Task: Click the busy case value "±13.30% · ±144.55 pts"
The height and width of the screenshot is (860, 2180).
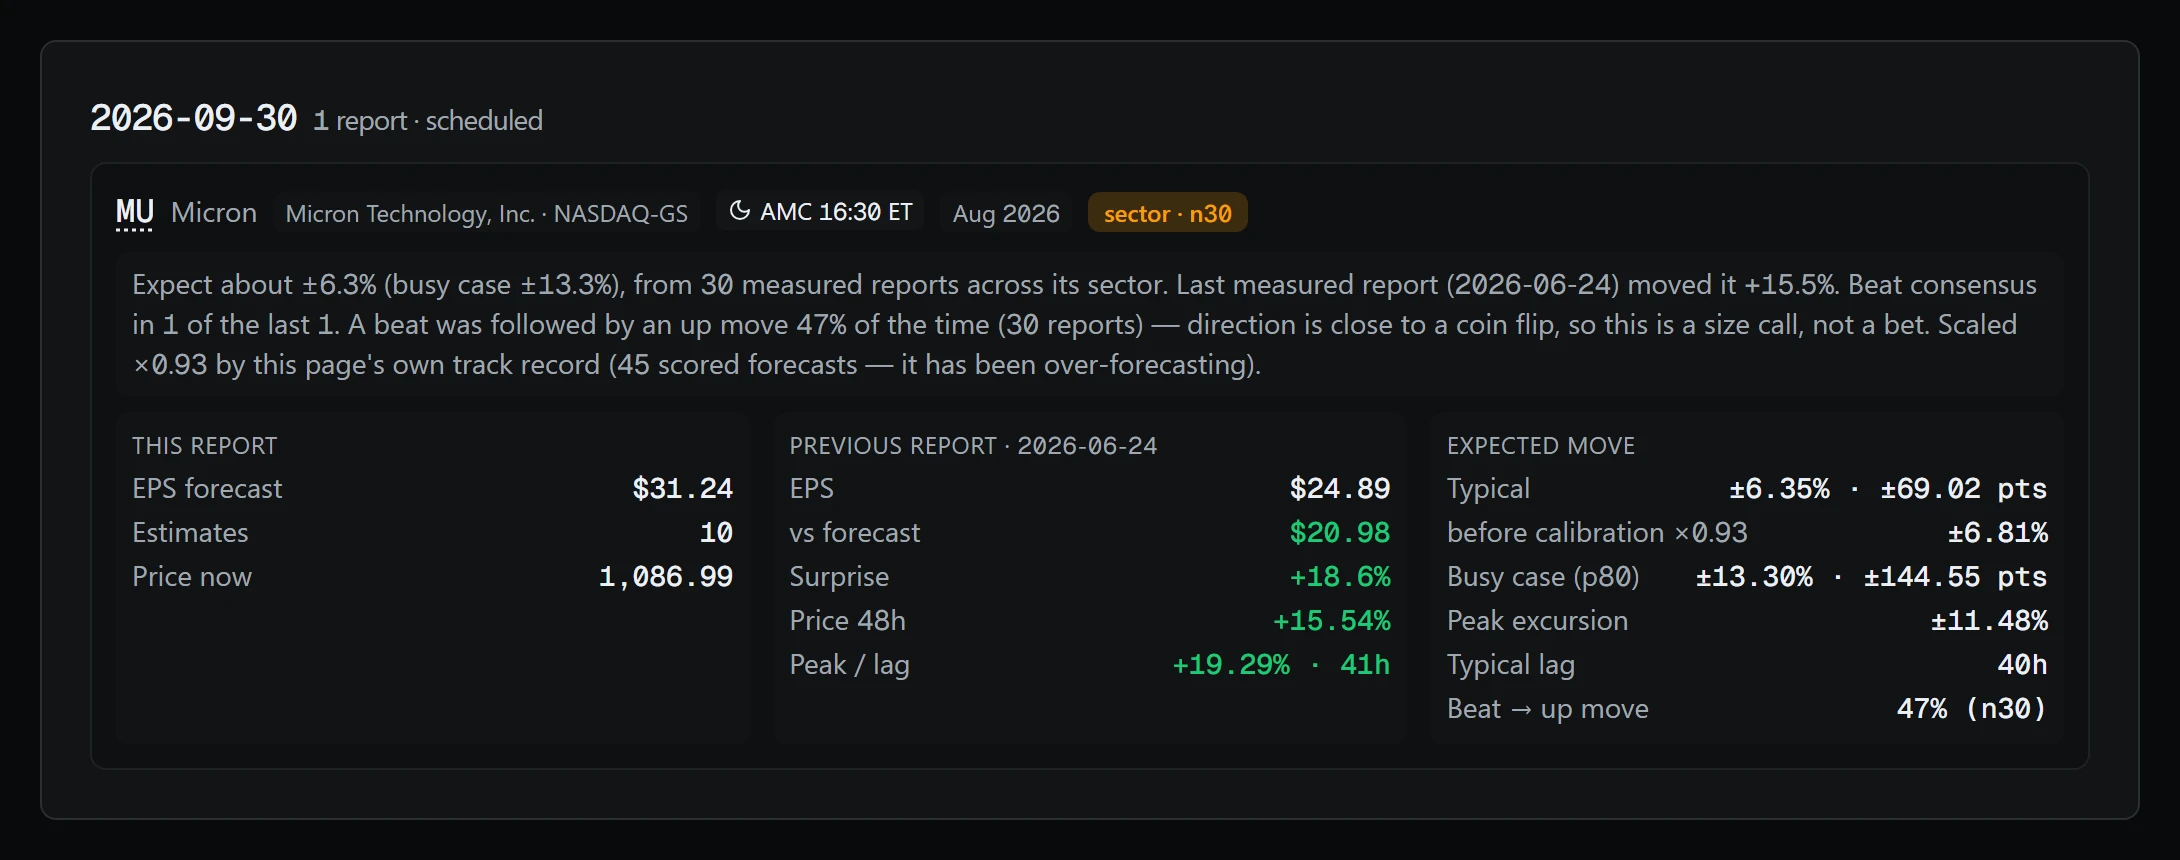Action: click(1871, 577)
